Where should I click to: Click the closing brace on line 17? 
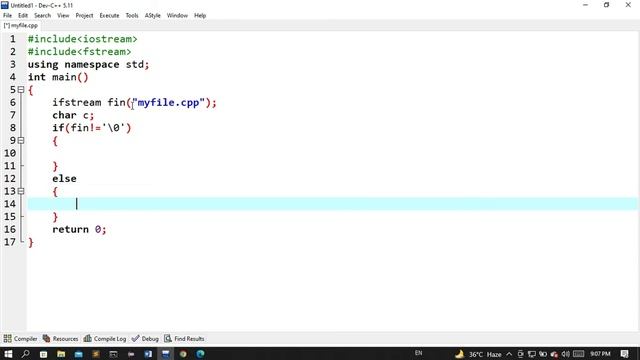(31, 242)
